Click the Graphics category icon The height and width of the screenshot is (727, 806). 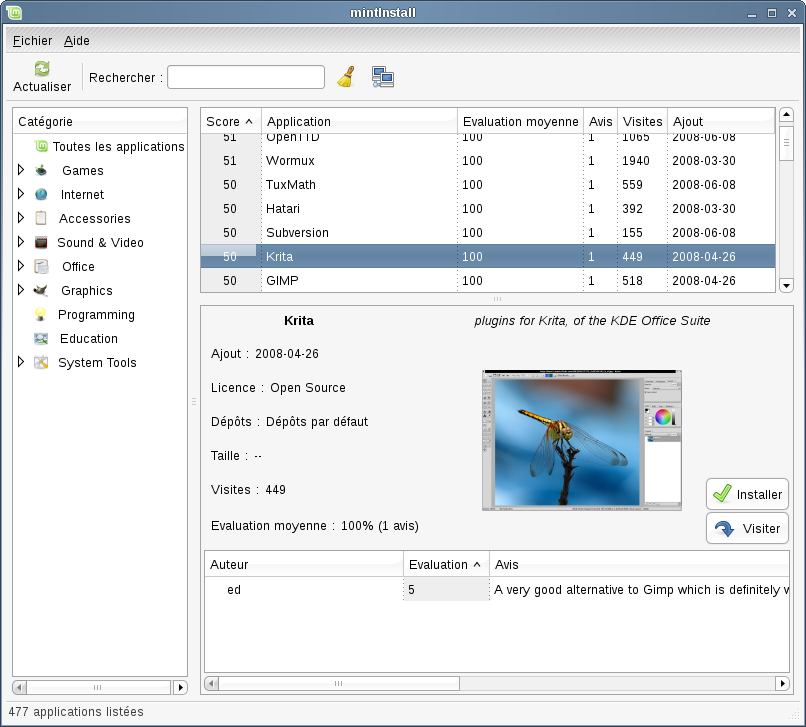pyautogui.click(x=41, y=290)
